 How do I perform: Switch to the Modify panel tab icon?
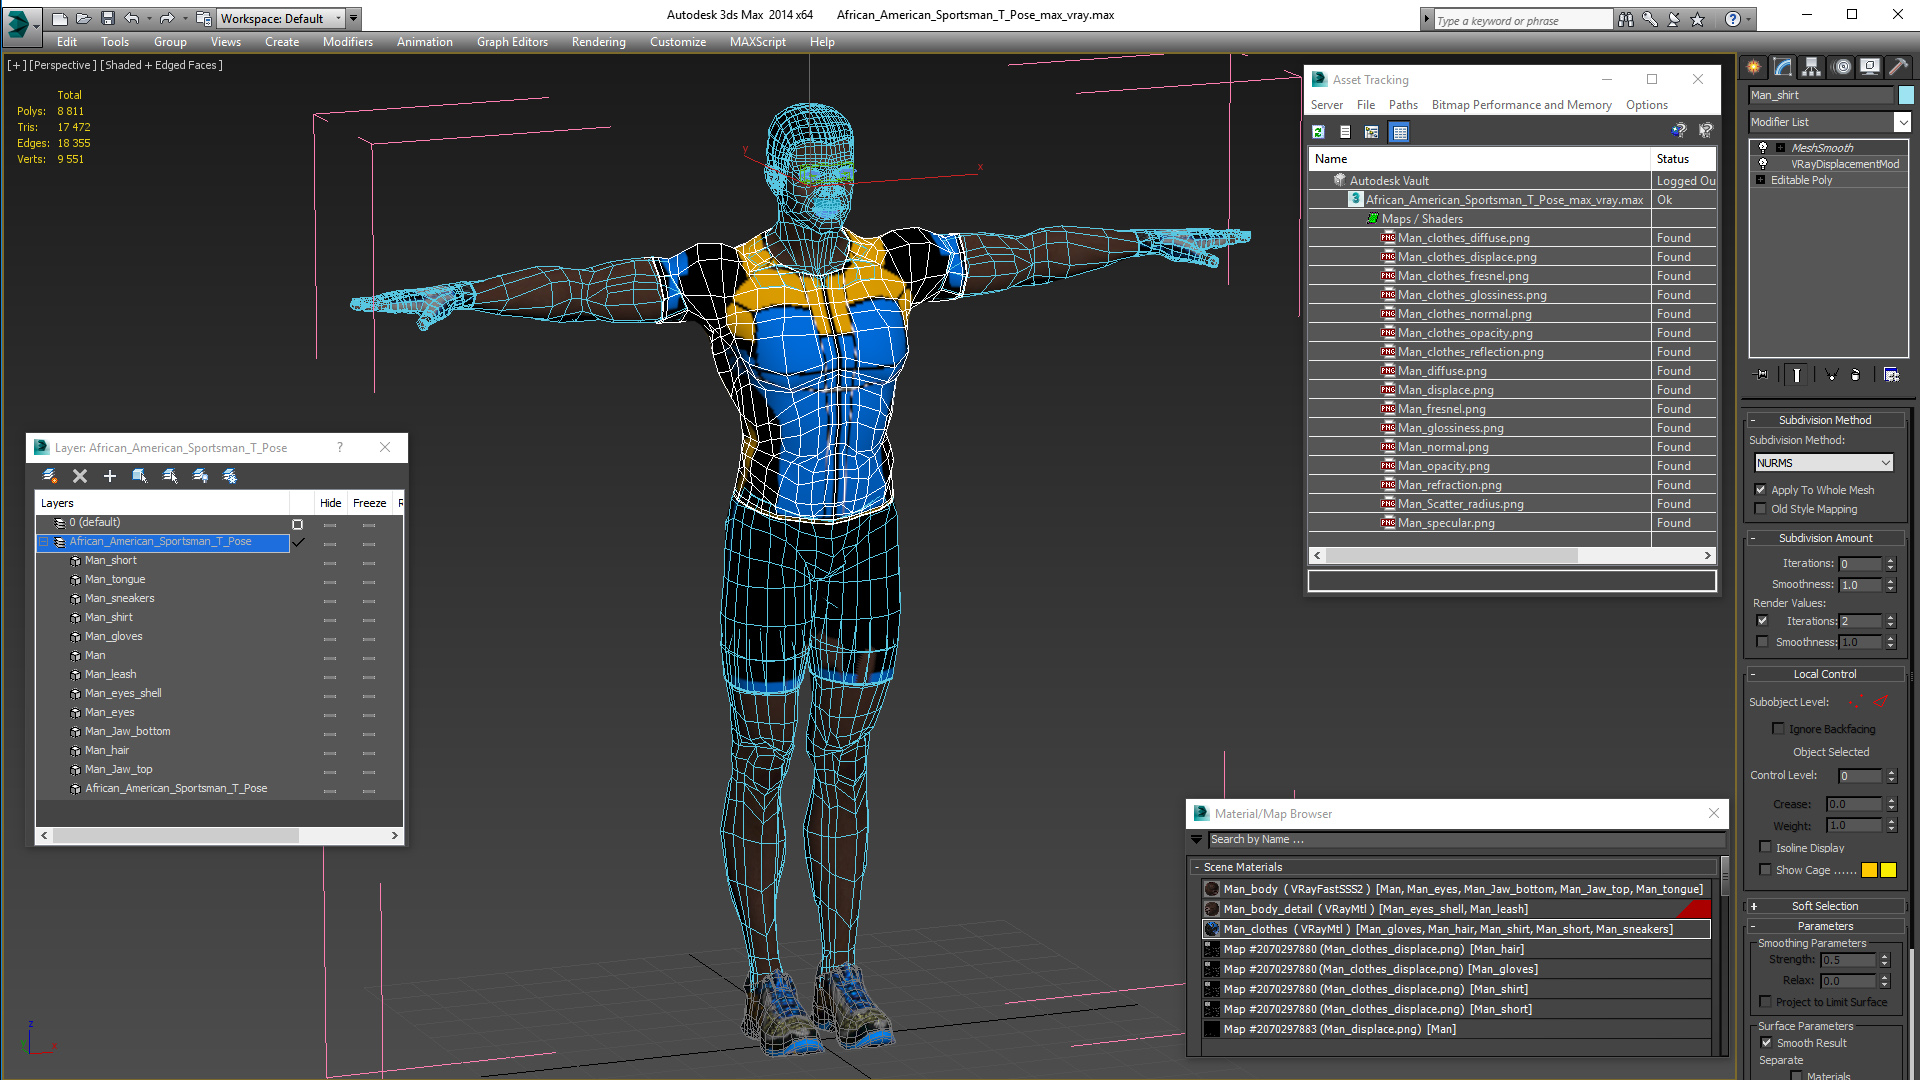click(x=1782, y=67)
